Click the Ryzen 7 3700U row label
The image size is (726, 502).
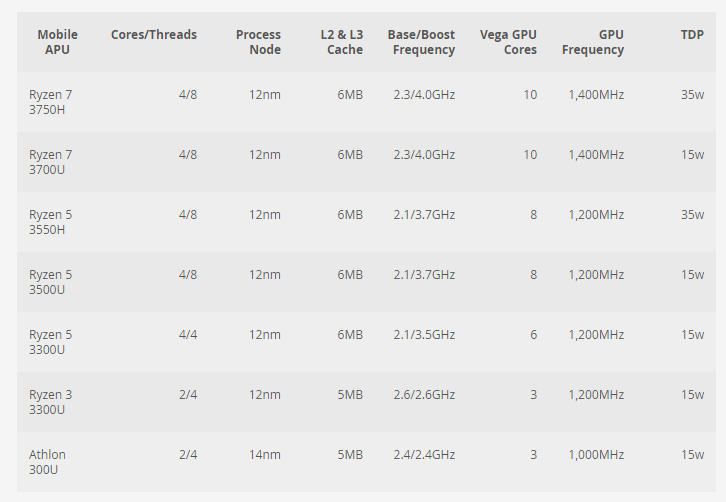pos(50,162)
